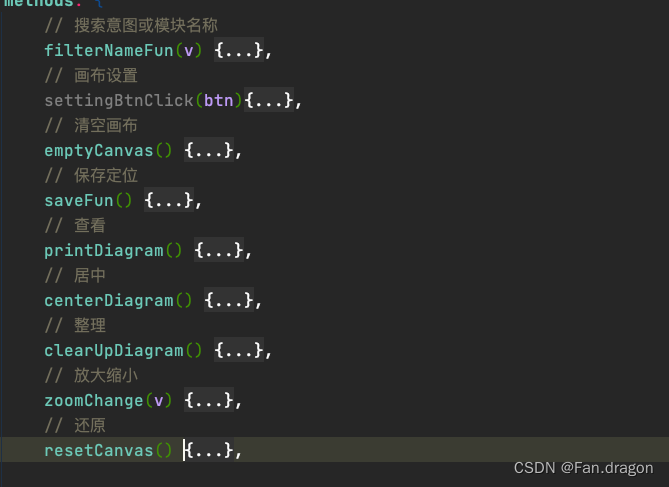
Task: Unfold the zoomChange method body
Action: tap(208, 400)
